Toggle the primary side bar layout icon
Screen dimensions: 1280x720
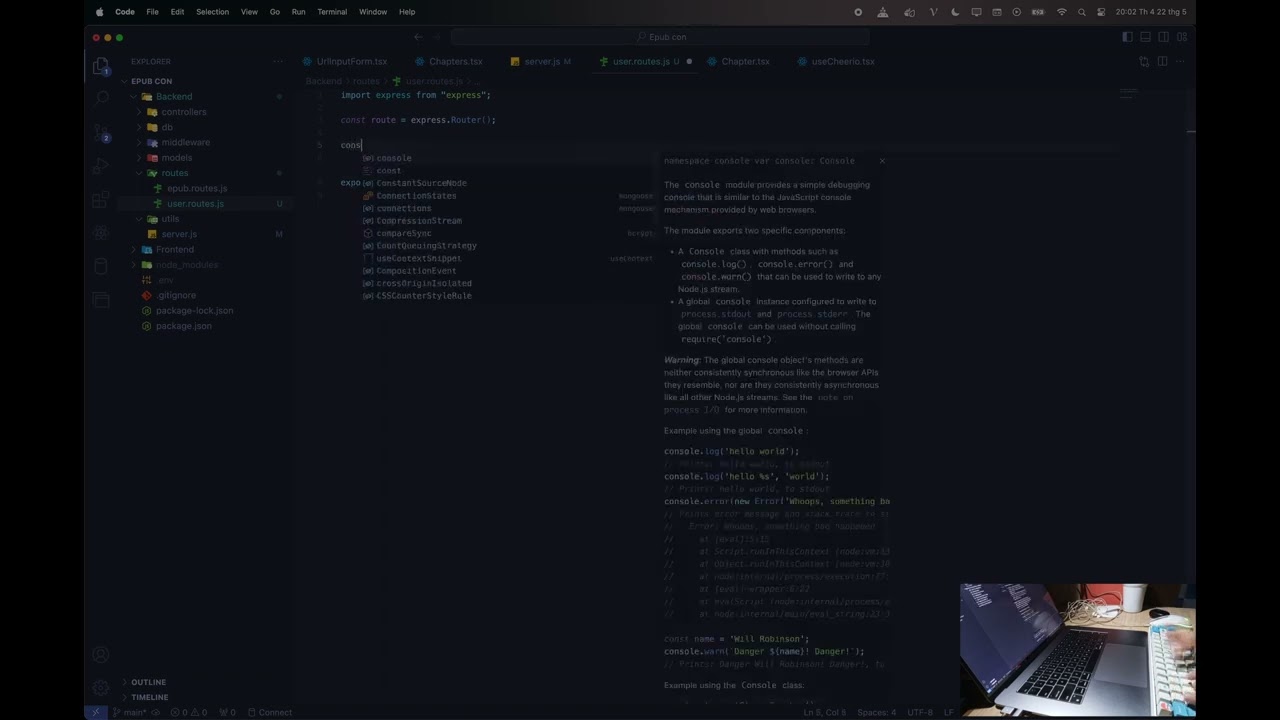(x=1127, y=37)
